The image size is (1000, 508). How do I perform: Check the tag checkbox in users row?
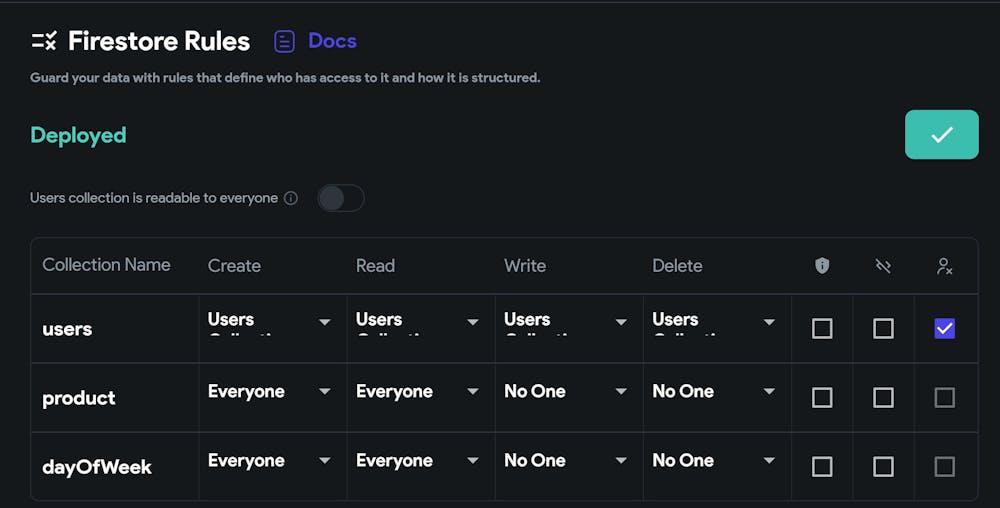883,329
